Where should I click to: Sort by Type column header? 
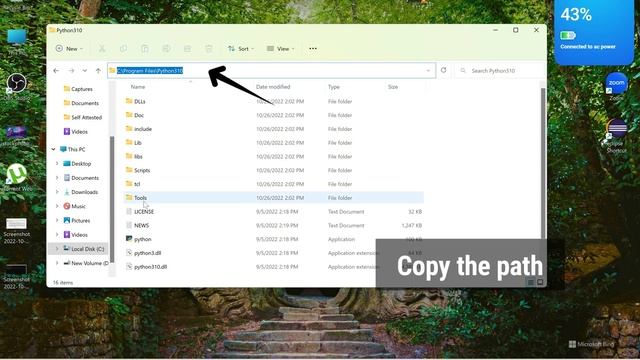pyautogui.click(x=333, y=87)
